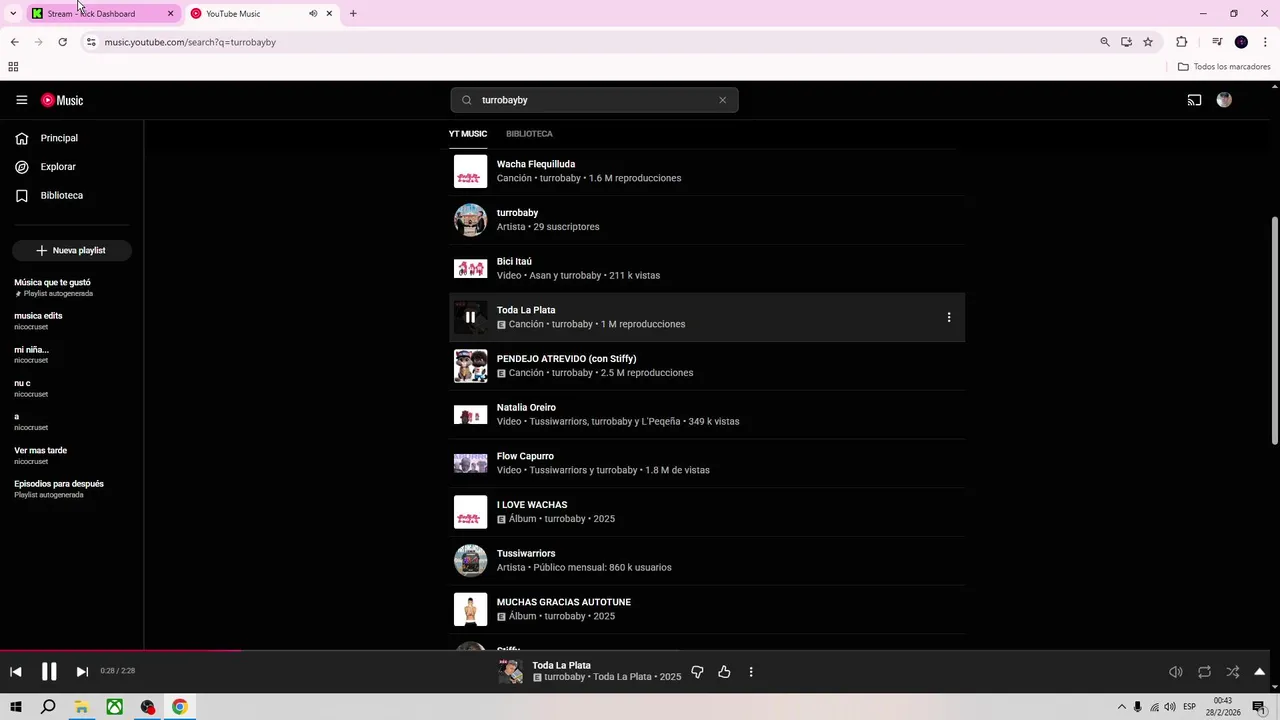Screen dimensions: 1280x720
Task: Open the account avatar menu
Action: pyautogui.click(x=1224, y=100)
